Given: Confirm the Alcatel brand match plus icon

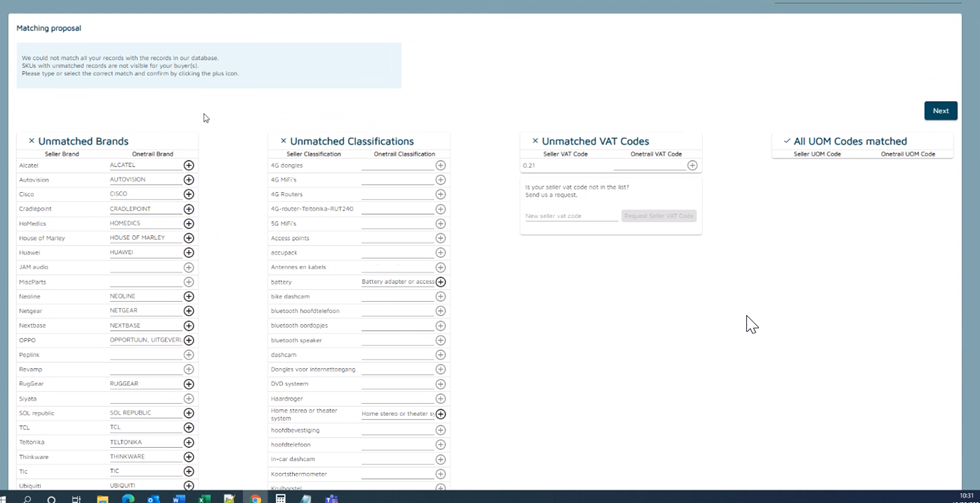Looking at the screenshot, I should pos(189,165).
